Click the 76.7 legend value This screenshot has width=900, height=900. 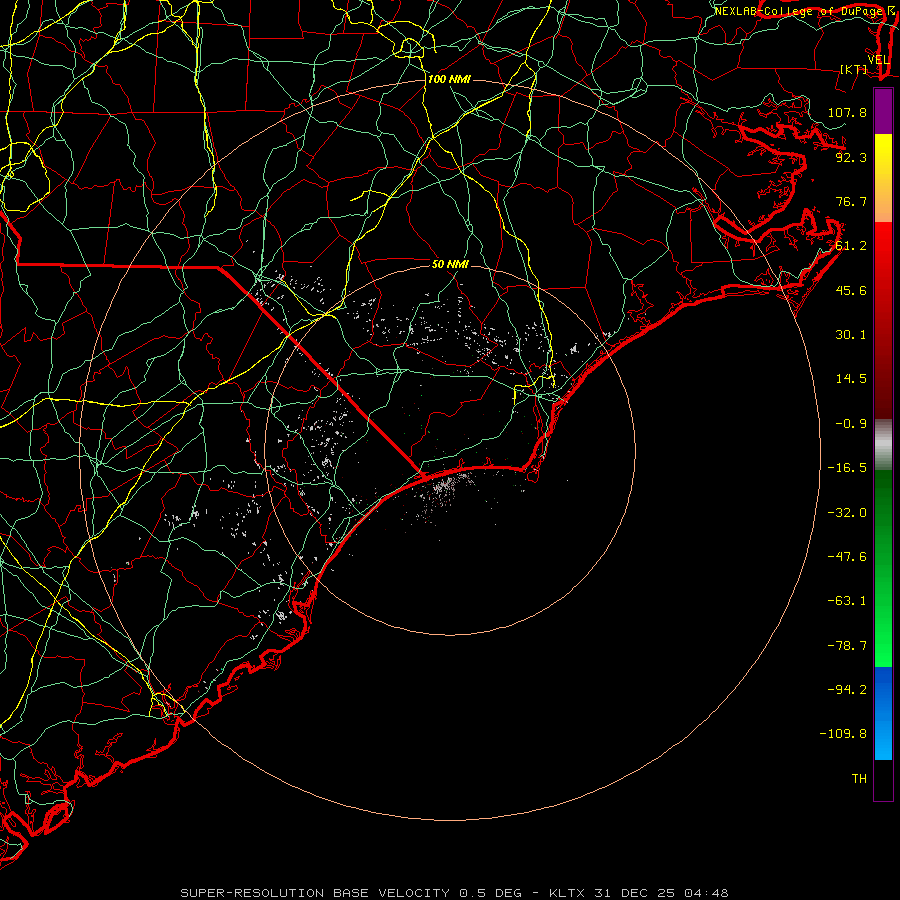[x=851, y=201]
